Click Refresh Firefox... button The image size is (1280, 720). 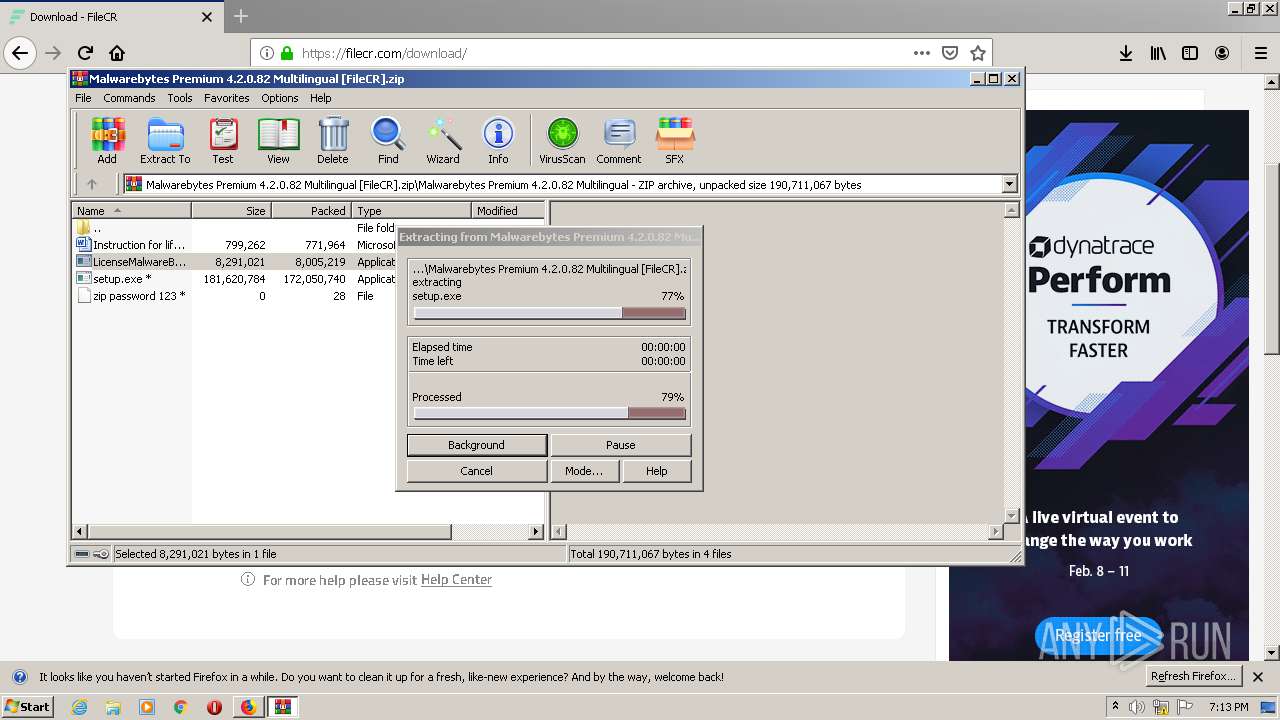click(x=1194, y=676)
